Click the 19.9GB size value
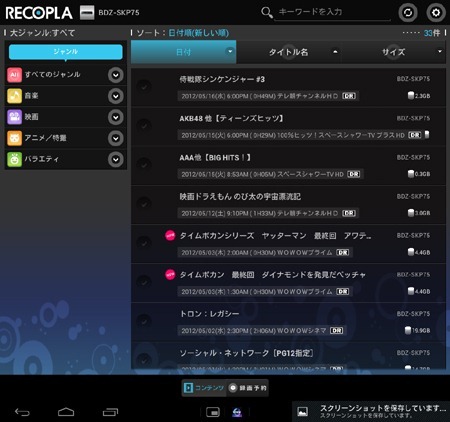 click(x=421, y=331)
